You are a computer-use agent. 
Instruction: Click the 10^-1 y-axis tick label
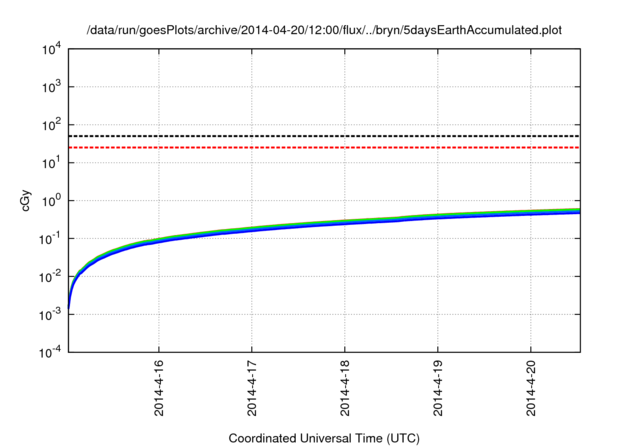(x=50, y=239)
